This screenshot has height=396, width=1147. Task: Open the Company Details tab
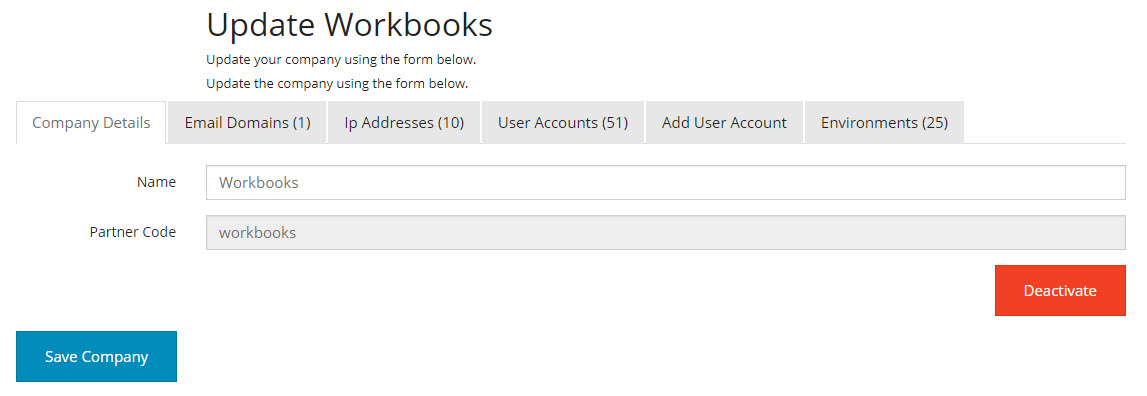pyautogui.click(x=91, y=122)
